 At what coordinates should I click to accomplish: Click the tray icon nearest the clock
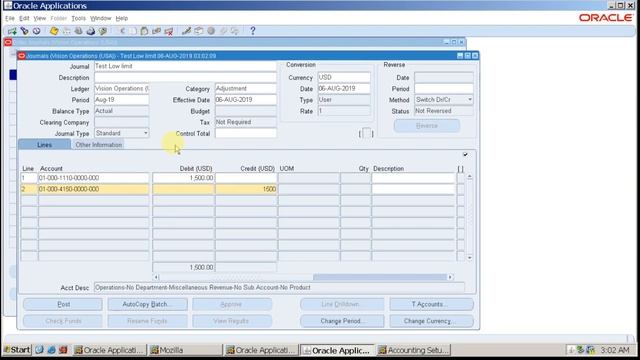591,350
